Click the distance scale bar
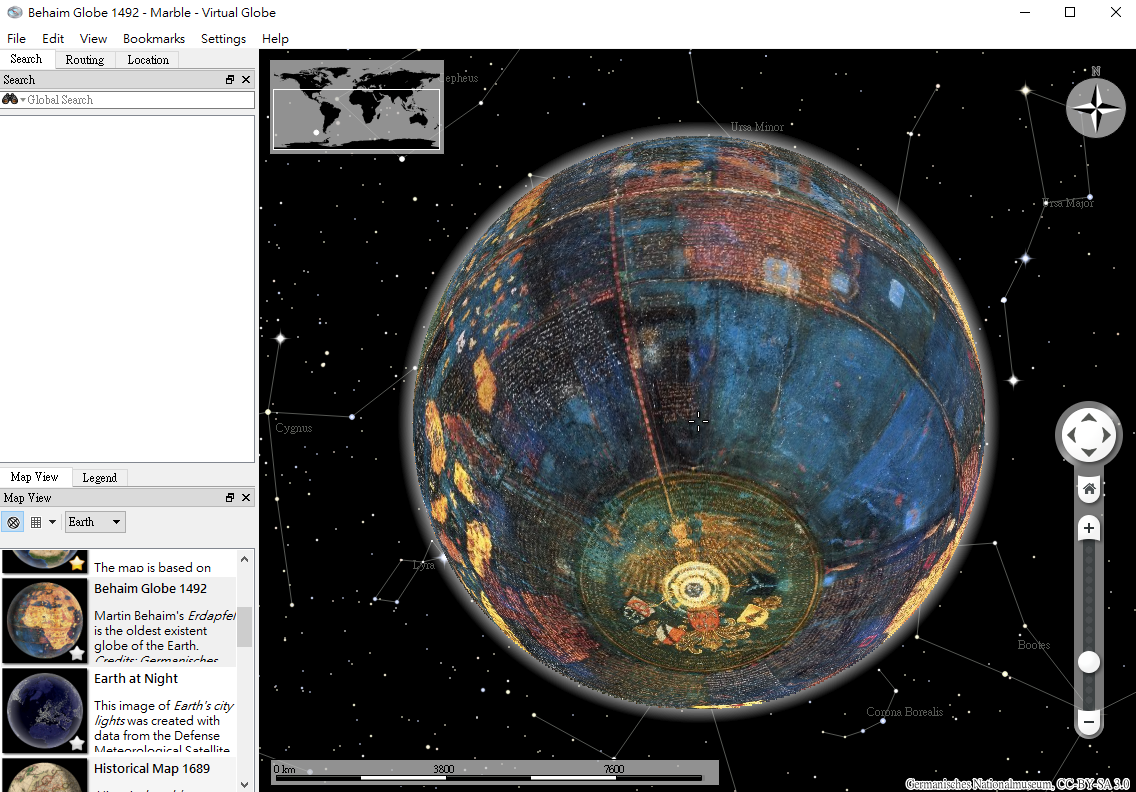Viewport: 1136px width, 792px height. tap(494, 772)
